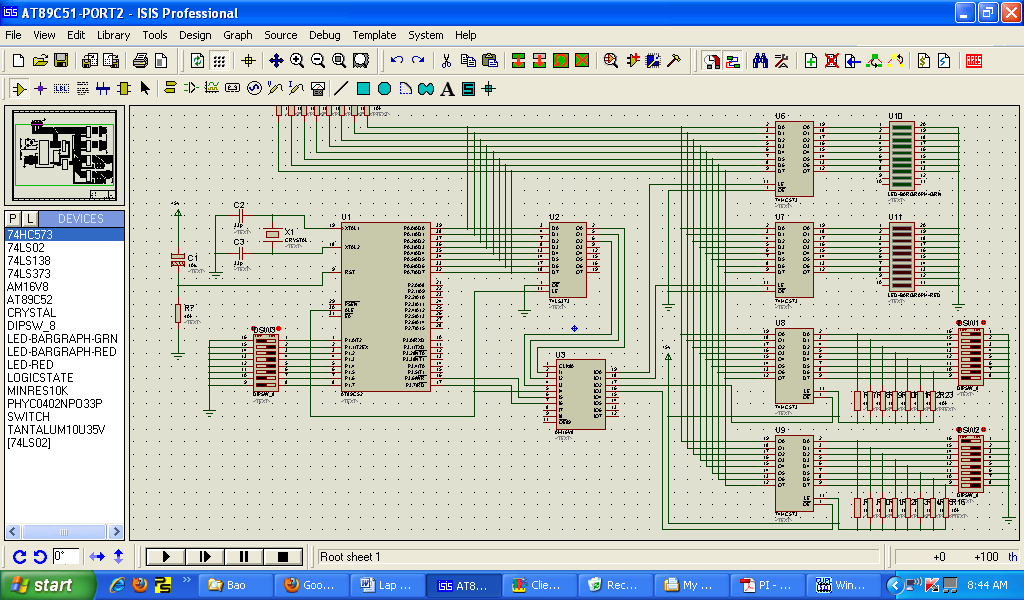Rotate clockwise button
Screen dimensions: 1024x600
(20, 556)
